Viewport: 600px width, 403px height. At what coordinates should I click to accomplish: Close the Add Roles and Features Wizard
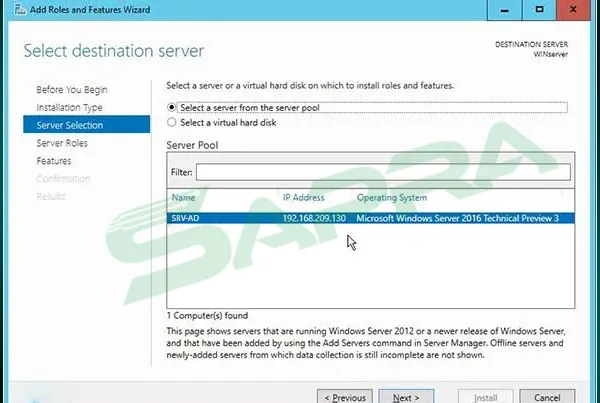578,9
